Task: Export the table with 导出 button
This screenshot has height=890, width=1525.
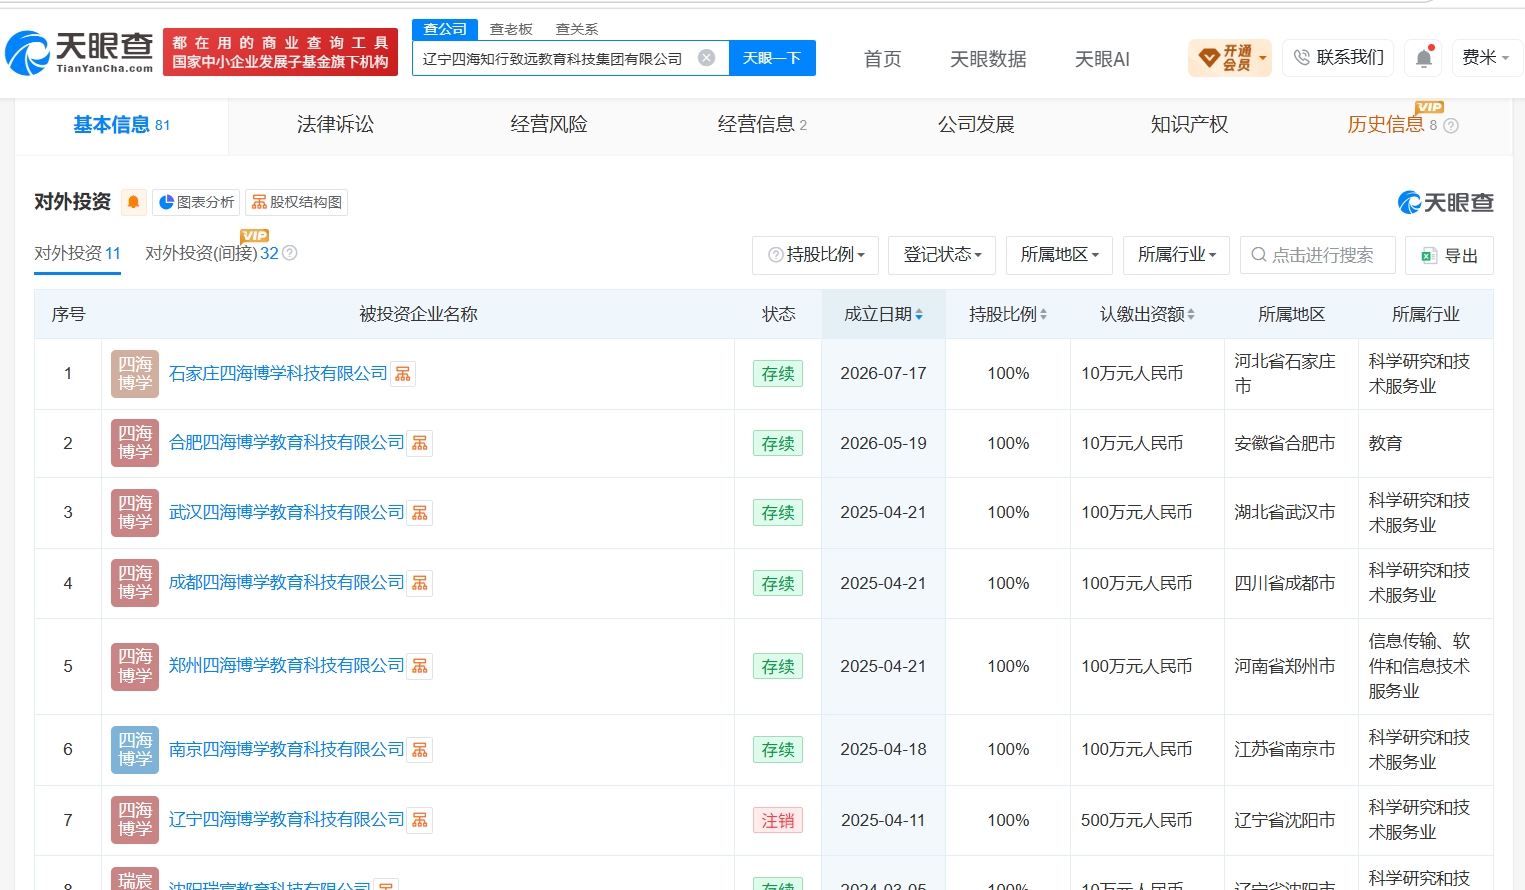Action: pos(1449,255)
